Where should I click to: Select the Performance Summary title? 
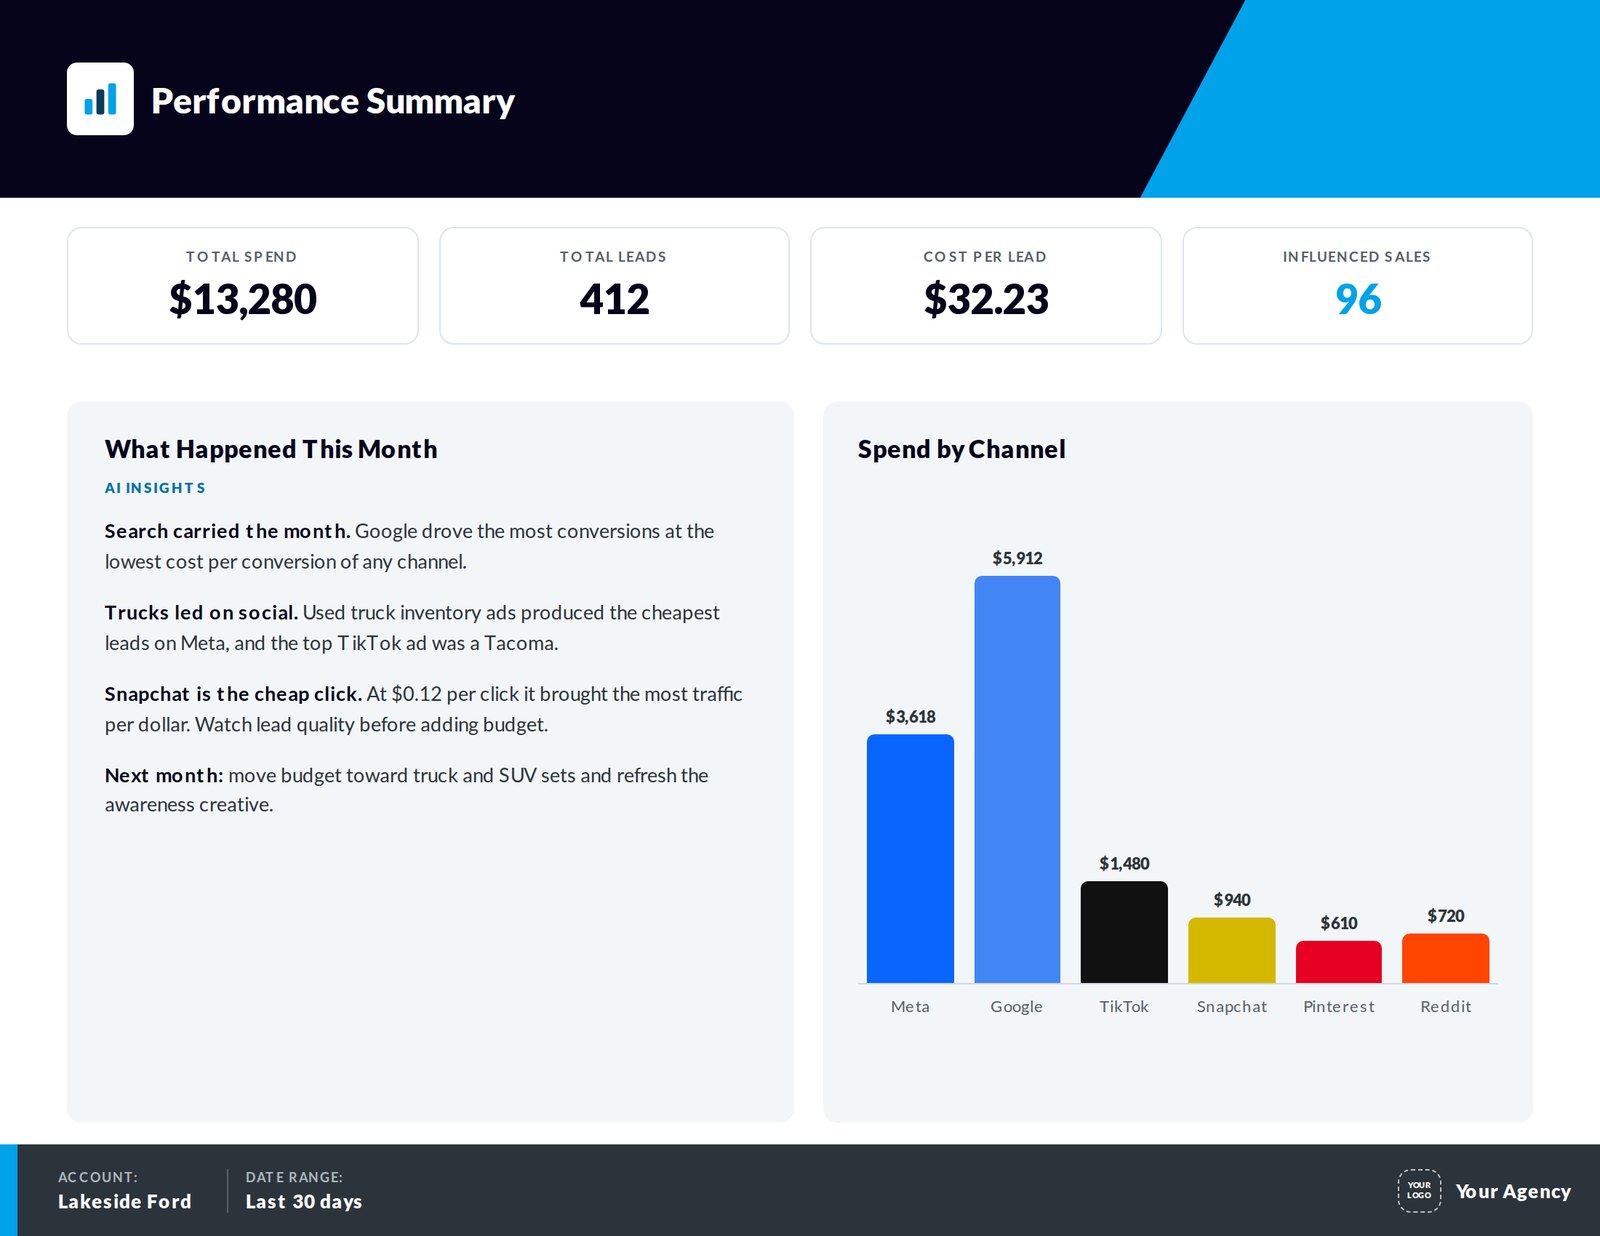coord(333,101)
